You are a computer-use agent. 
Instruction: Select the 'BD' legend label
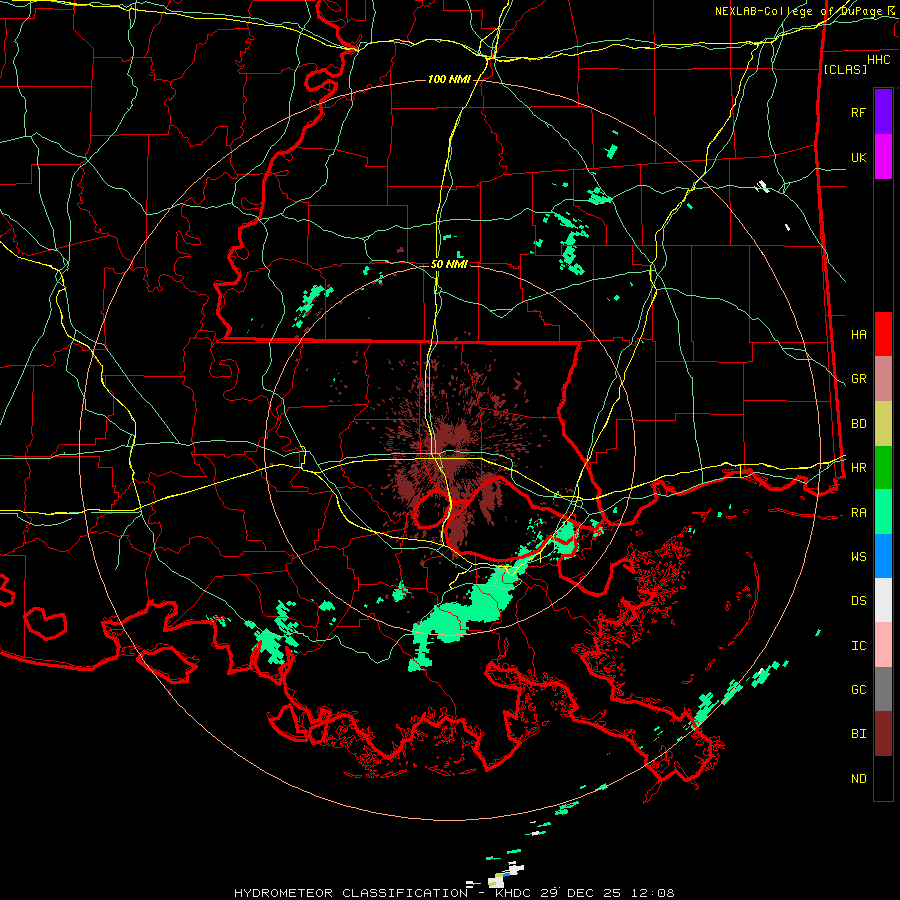pyautogui.click(x=858, y=424)
